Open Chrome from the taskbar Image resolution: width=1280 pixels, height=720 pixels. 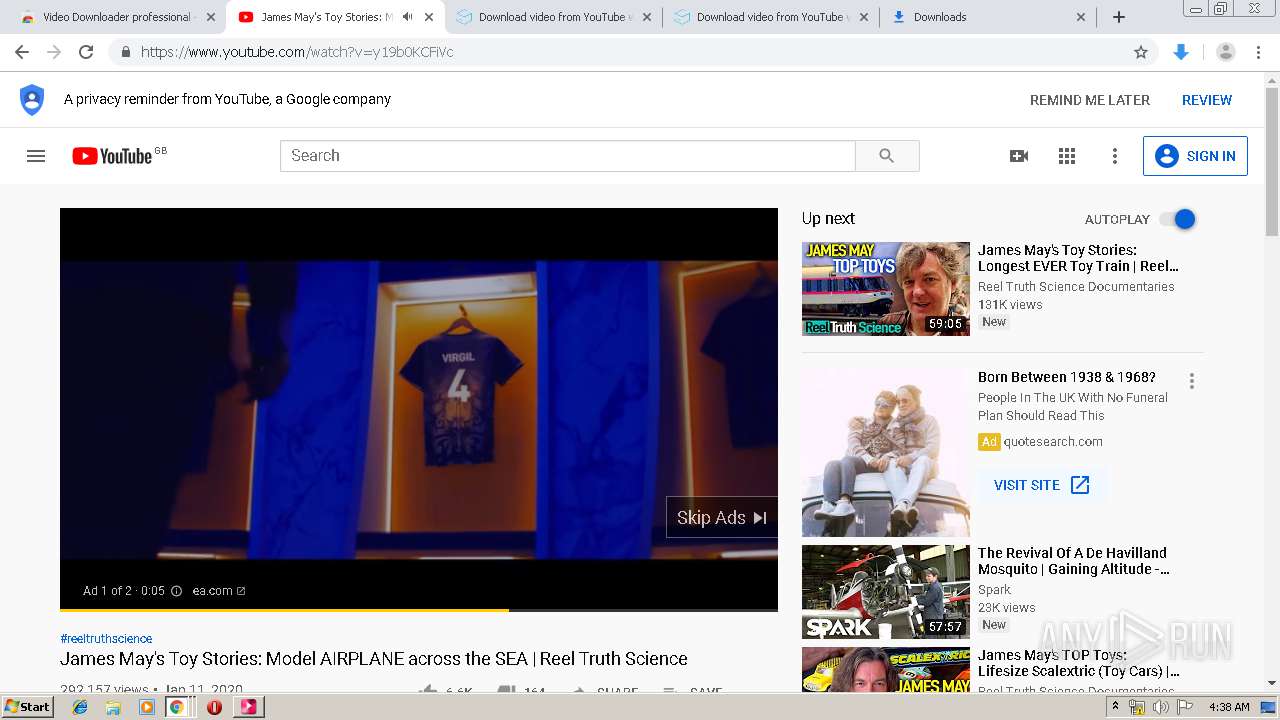pos(177,707)
